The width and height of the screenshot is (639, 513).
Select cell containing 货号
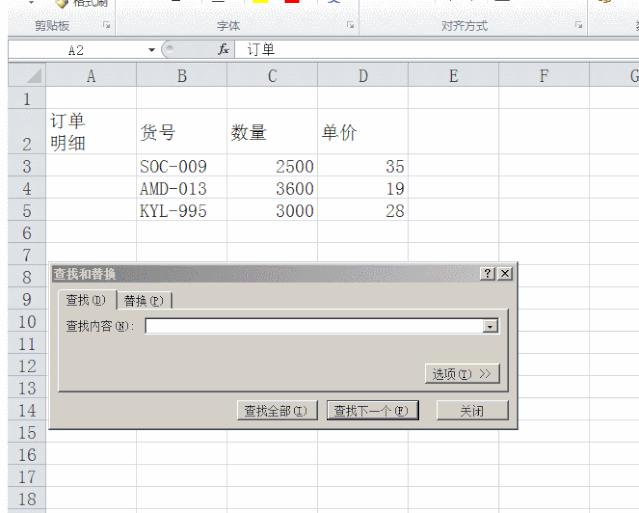[x=182, y=132]
